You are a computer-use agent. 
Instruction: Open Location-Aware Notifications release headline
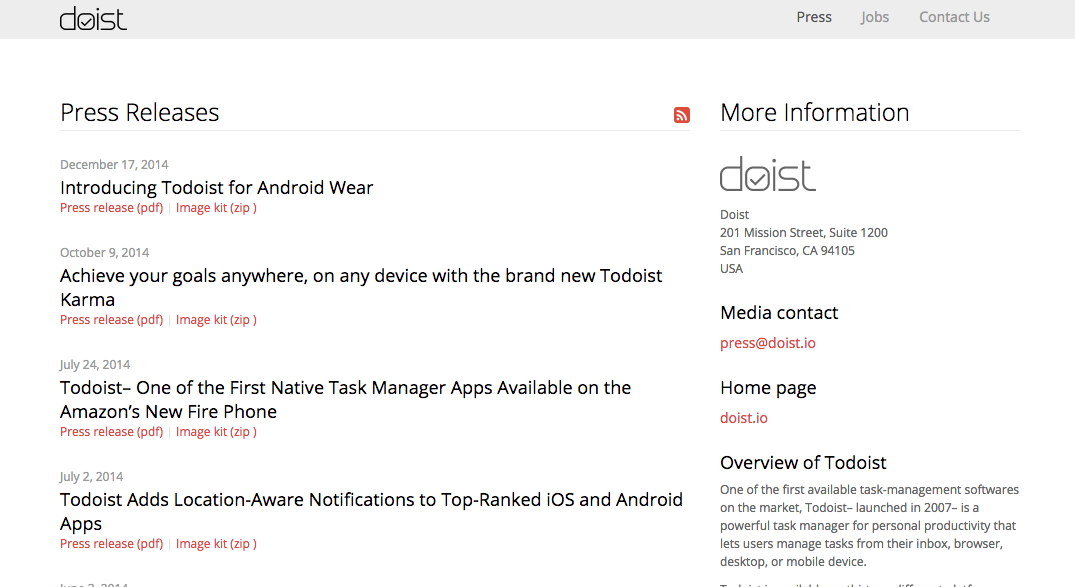pos(371,511)
